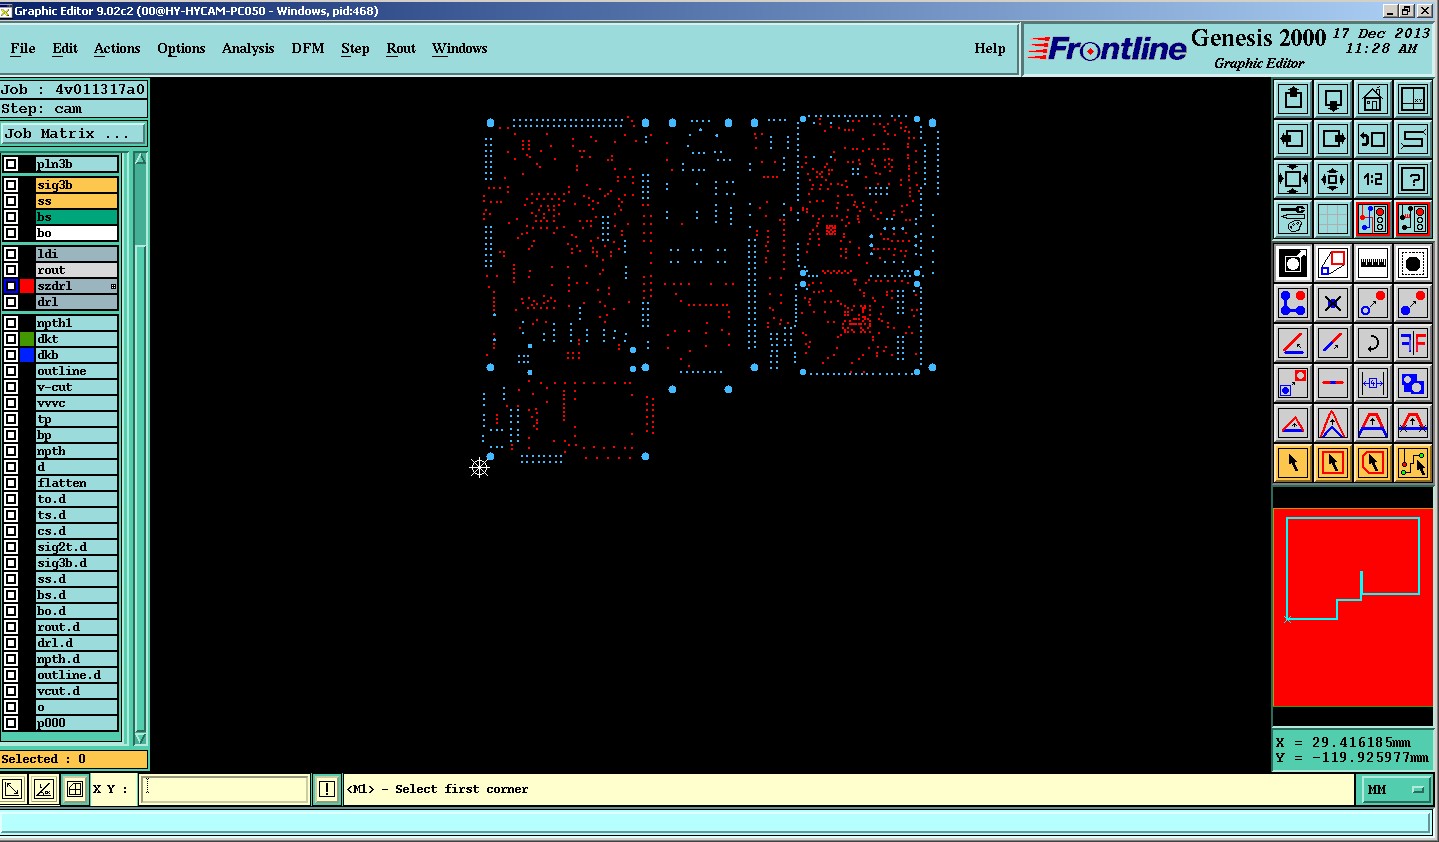
Task: Click the horizontal red-blue line segment icon
Action: pyautogui.click(x=1333, y=383)
